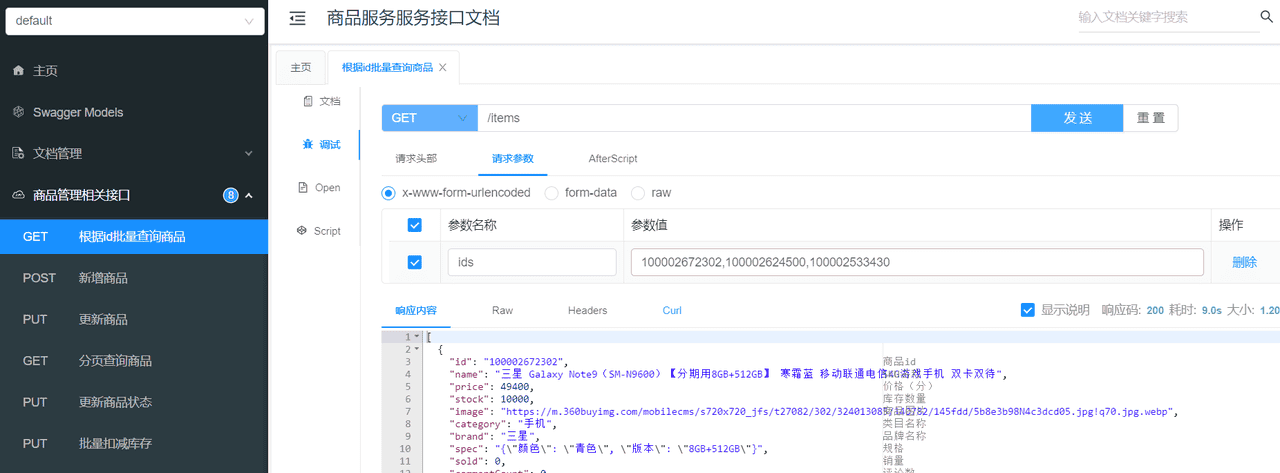
Task: Click the Open file icon
Action: coord(303,187)
